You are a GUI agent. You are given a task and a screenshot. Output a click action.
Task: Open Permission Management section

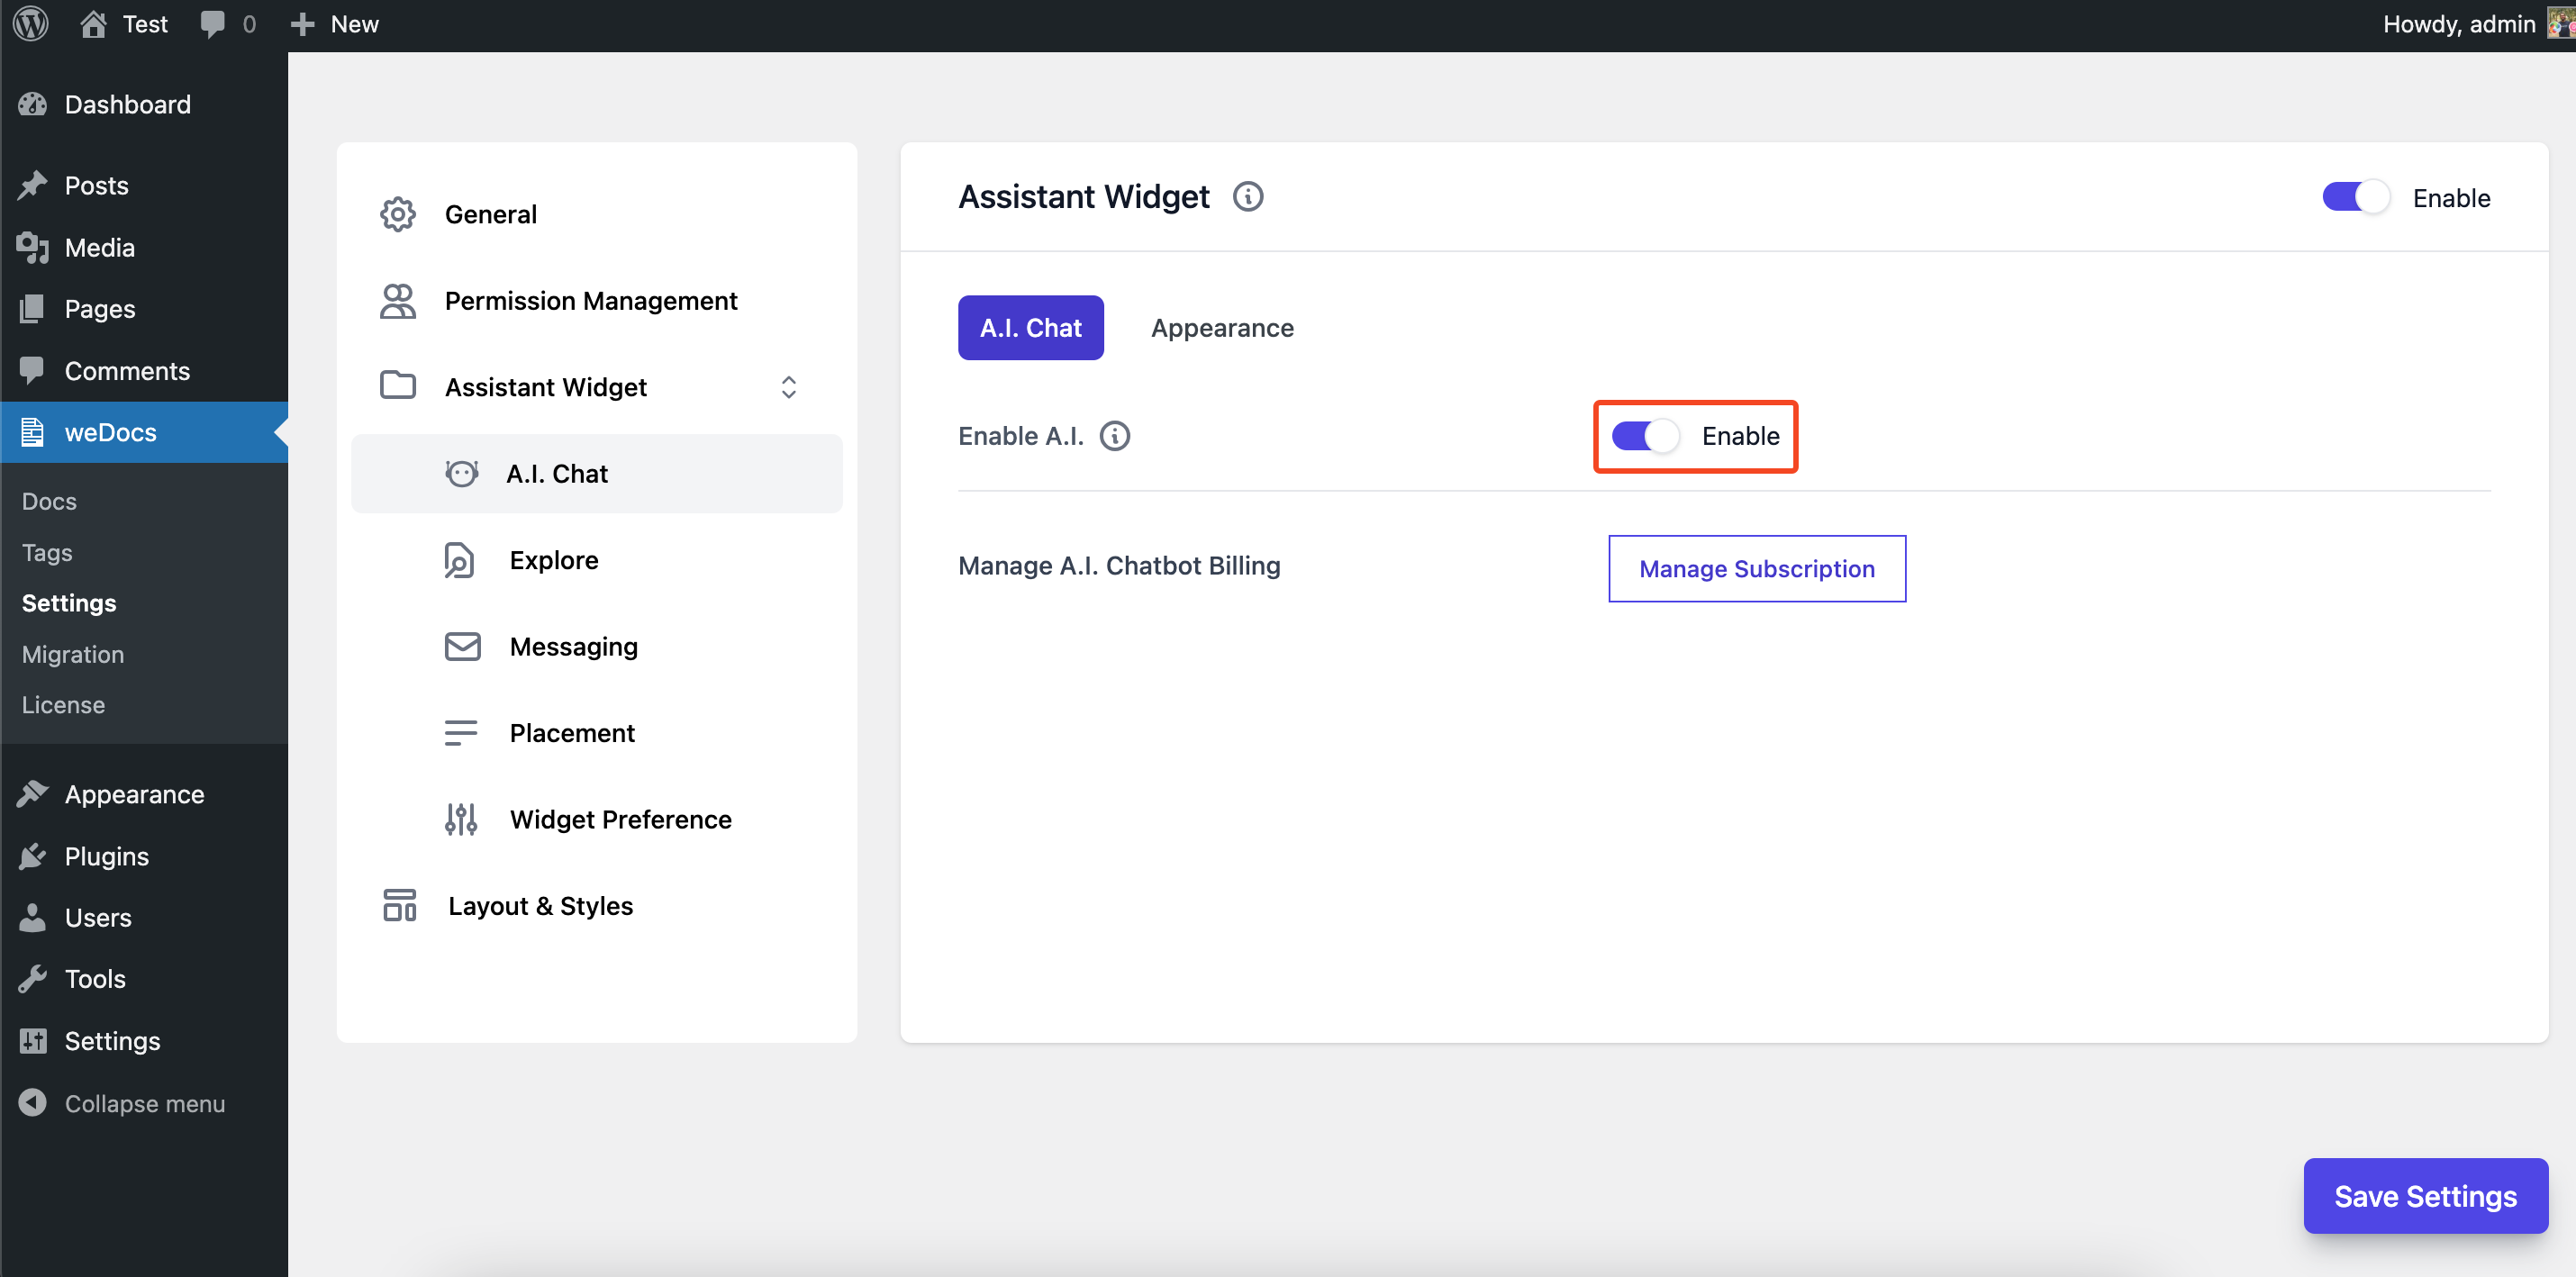(597, 301)
